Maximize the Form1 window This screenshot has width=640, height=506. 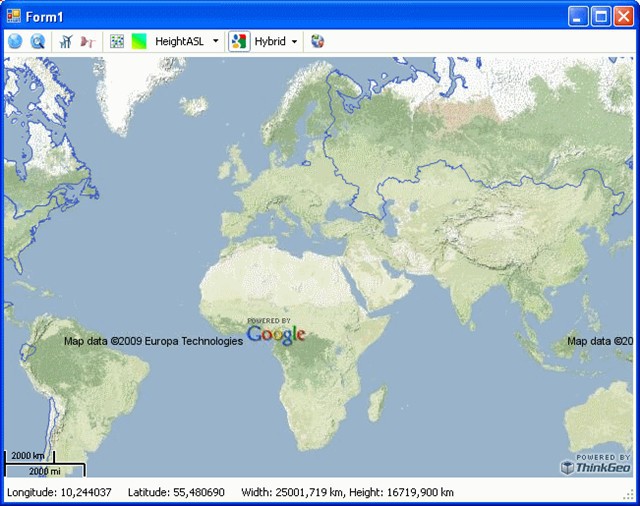click(x=601, y=17)
